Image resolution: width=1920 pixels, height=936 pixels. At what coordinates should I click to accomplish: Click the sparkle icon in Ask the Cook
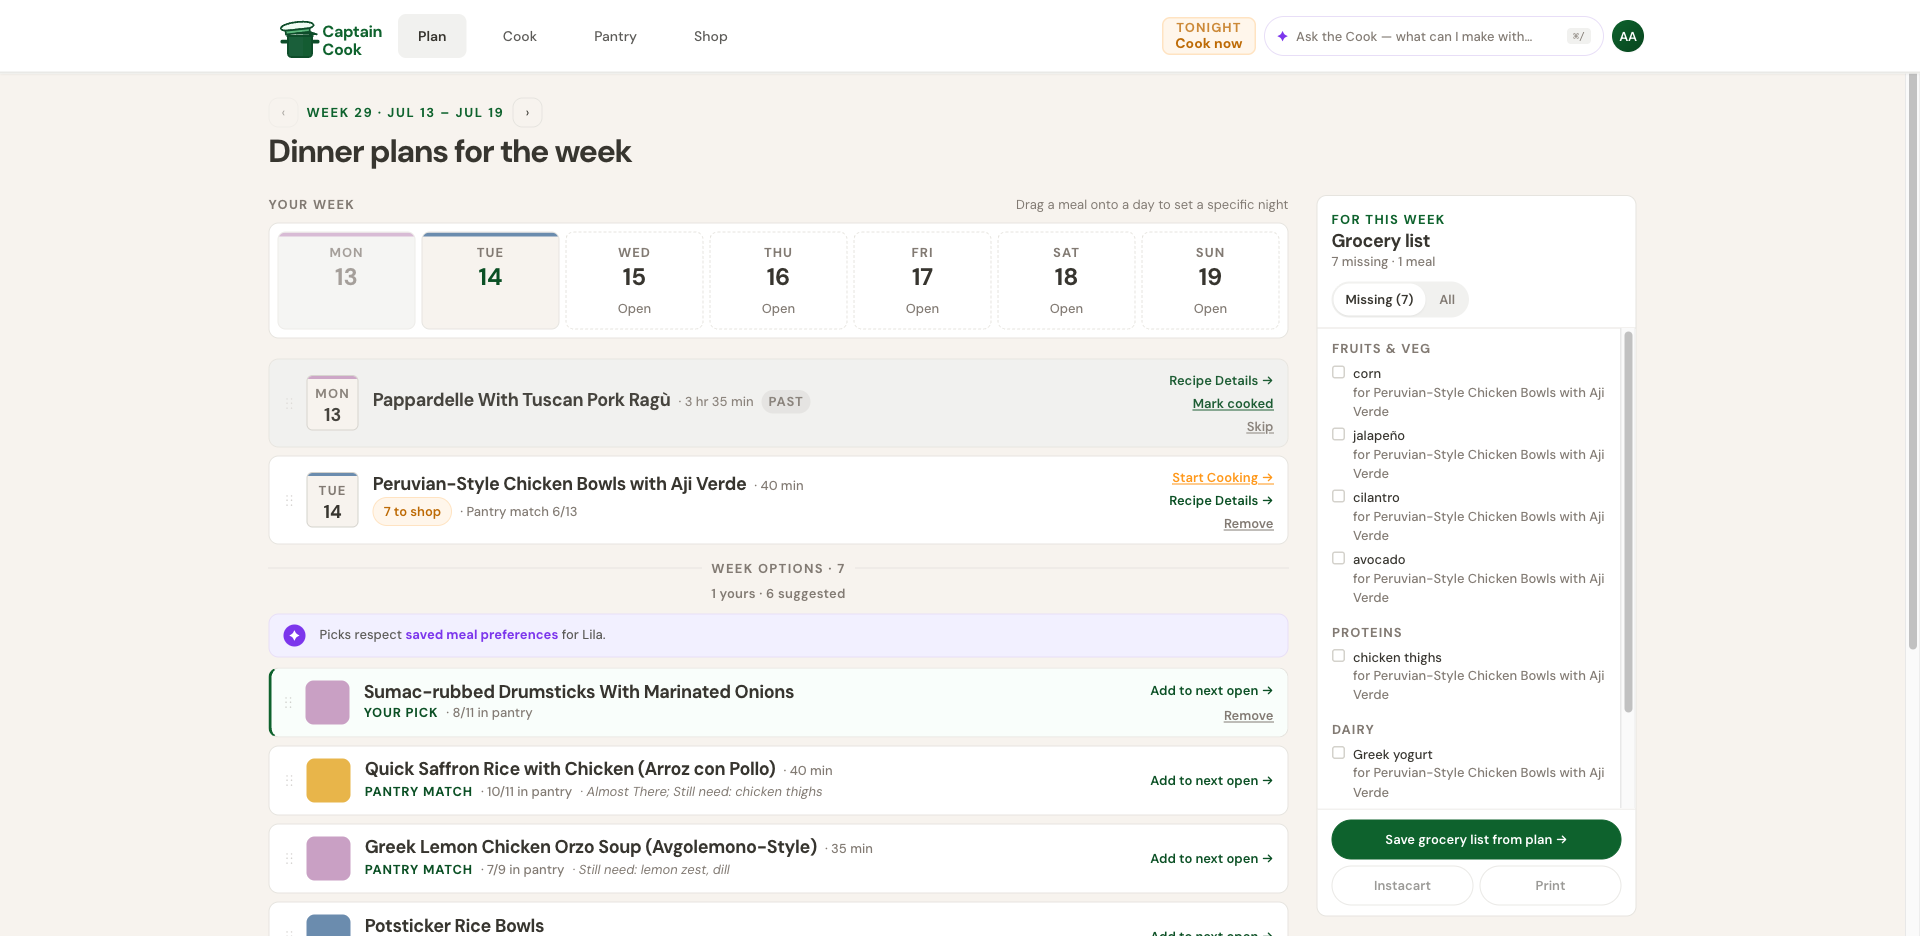[x=1282, y=36]
